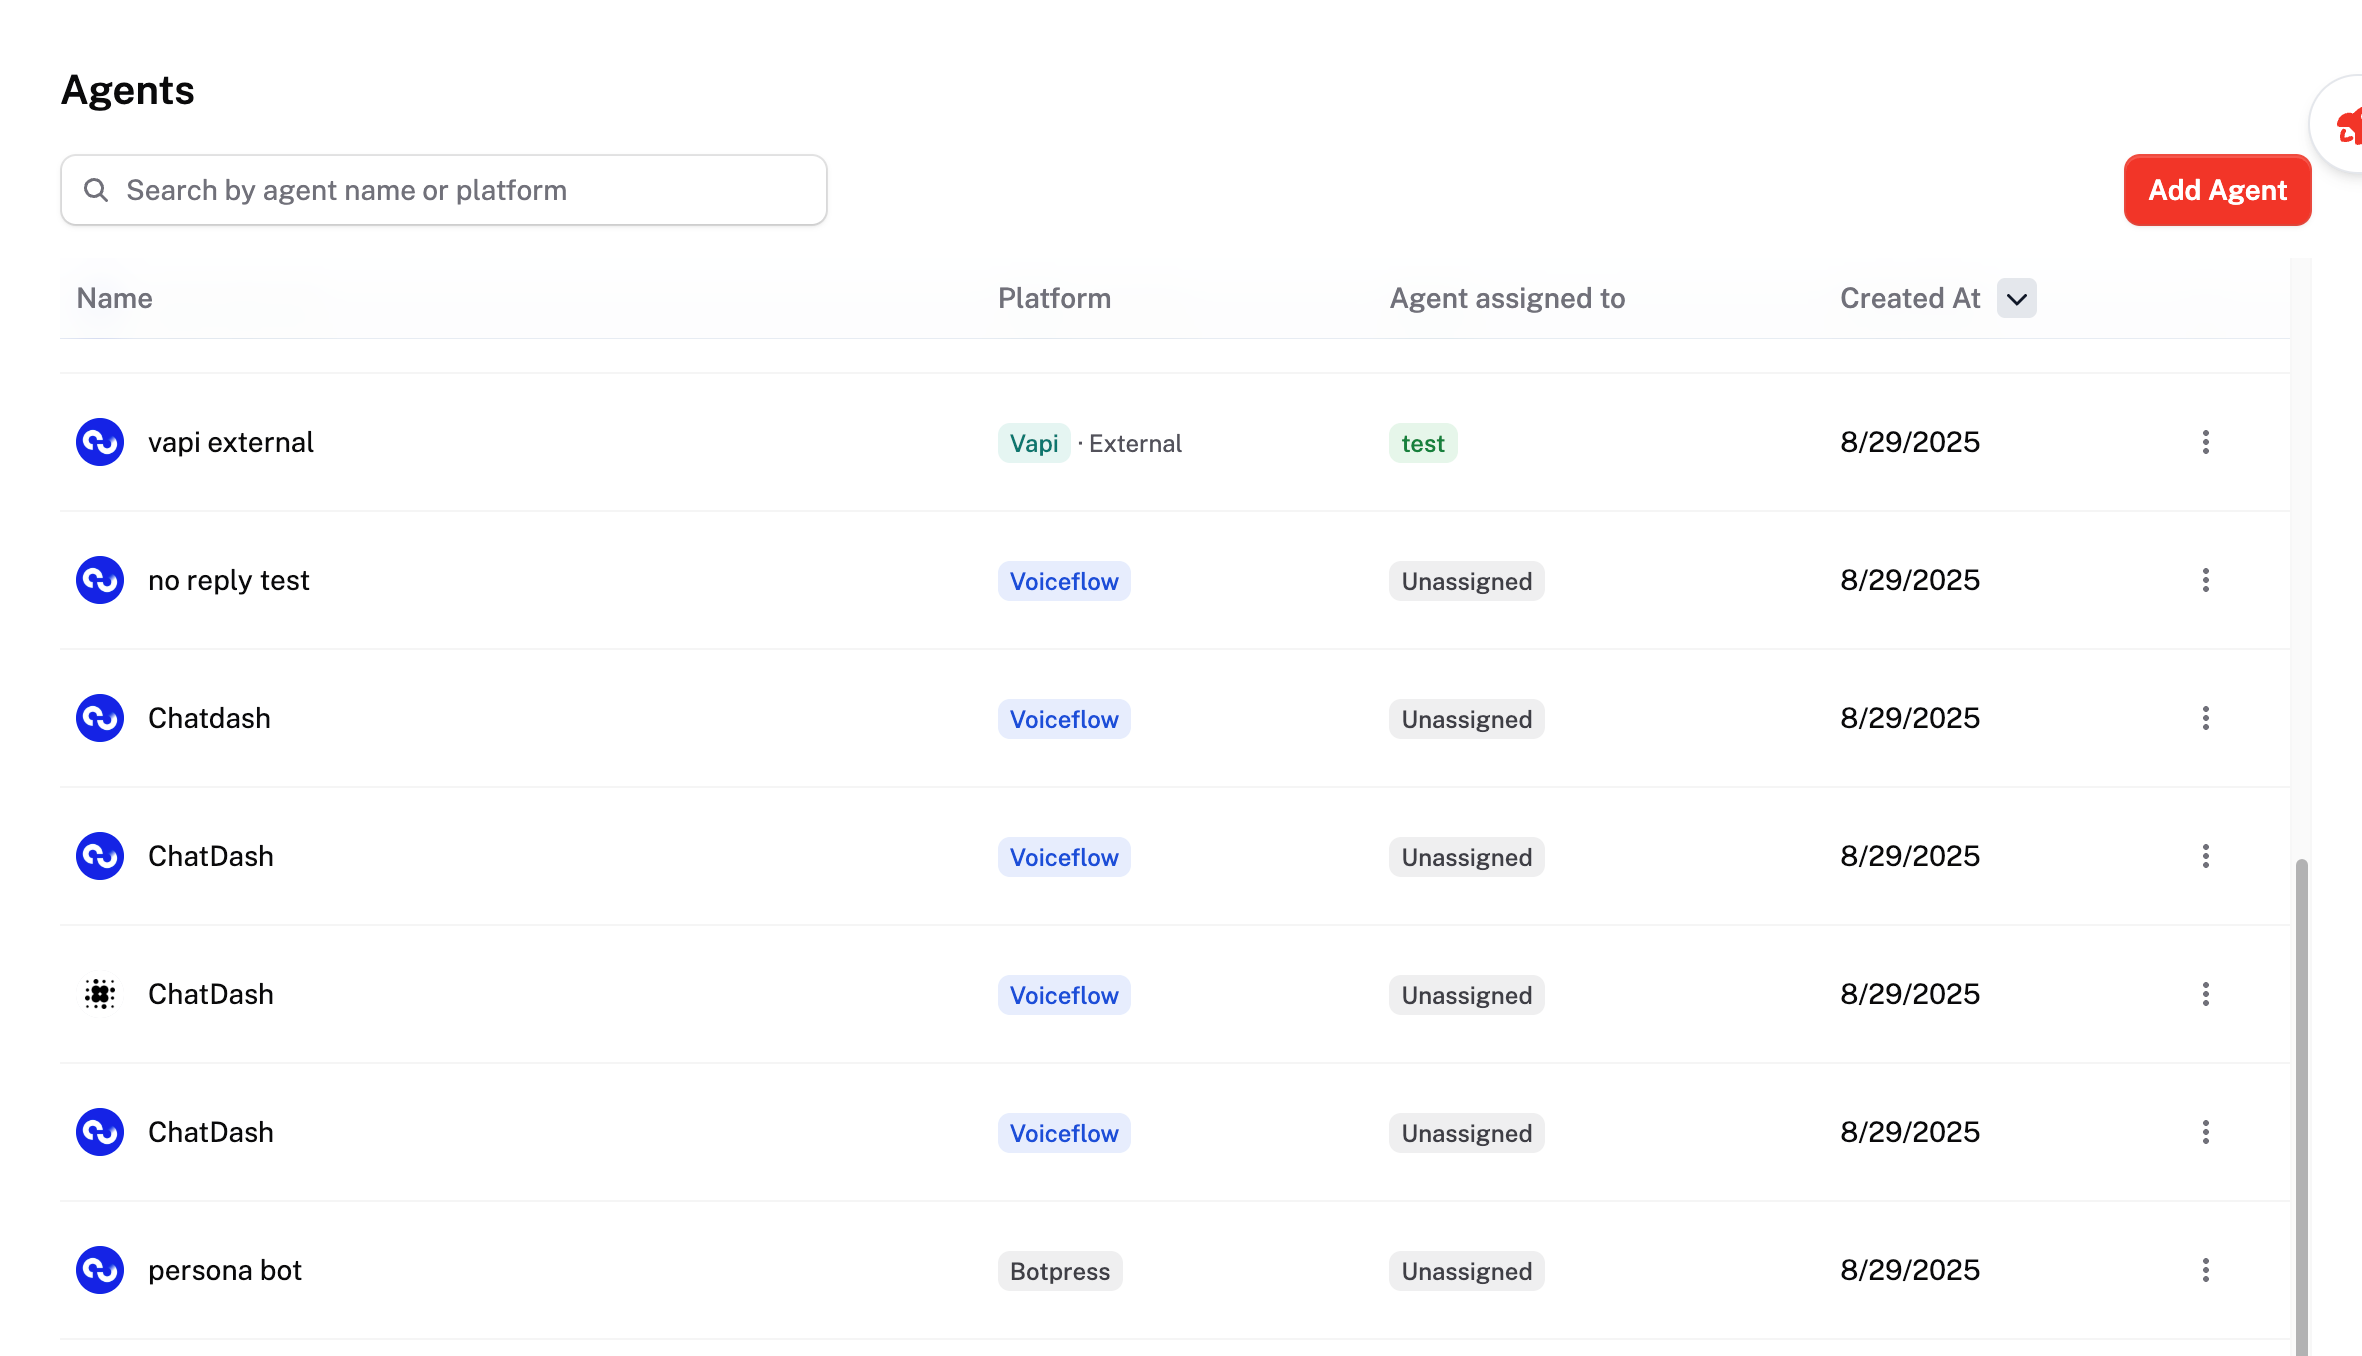
Task: Select the persona bot agent name
Action: pos(225,1270)
